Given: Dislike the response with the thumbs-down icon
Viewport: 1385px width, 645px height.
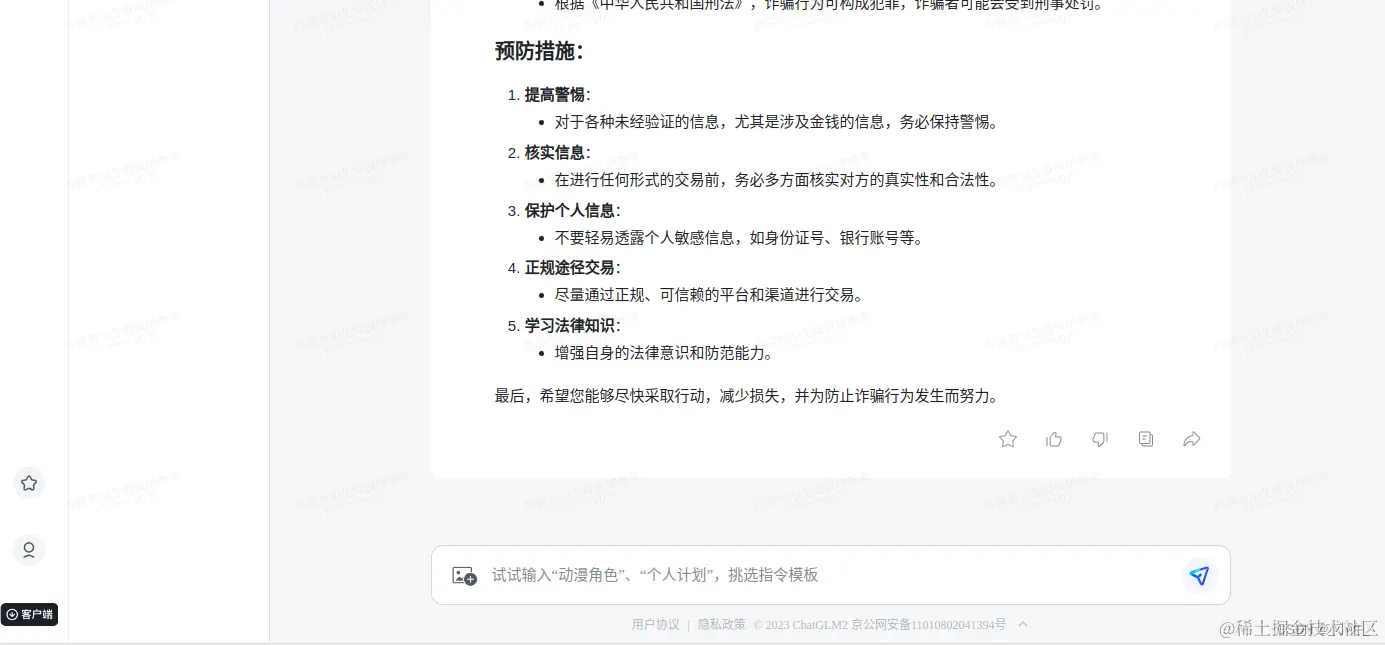Looking at the screenshot, I should pos(1099,439).
